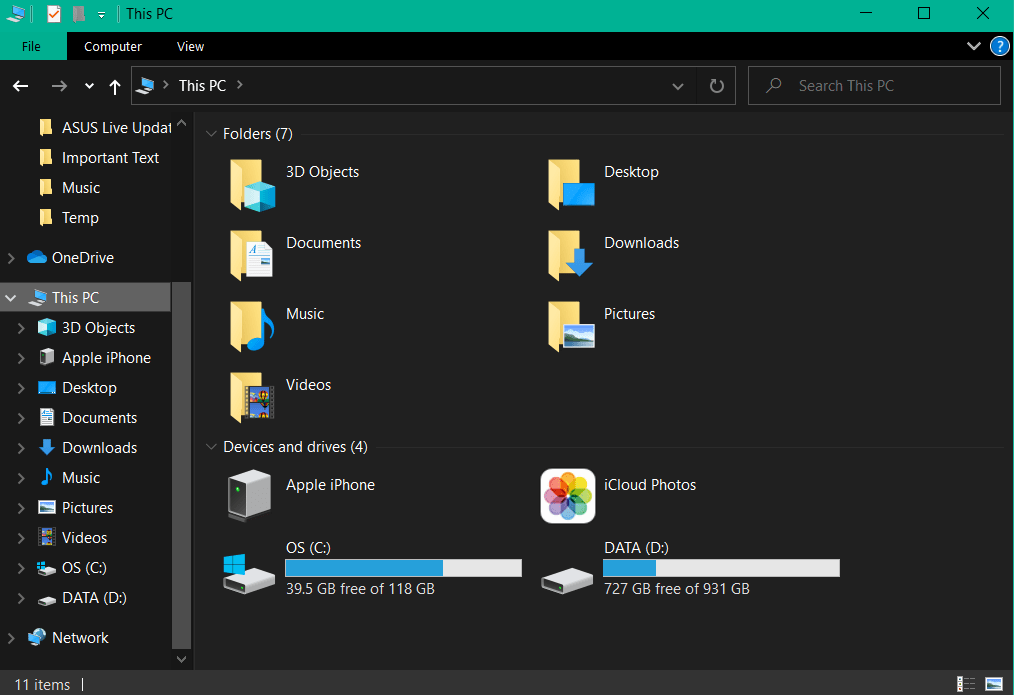Click the Properties quick access toolbar icon
This screenshot has height=695, width=1014.
[54, 14]
